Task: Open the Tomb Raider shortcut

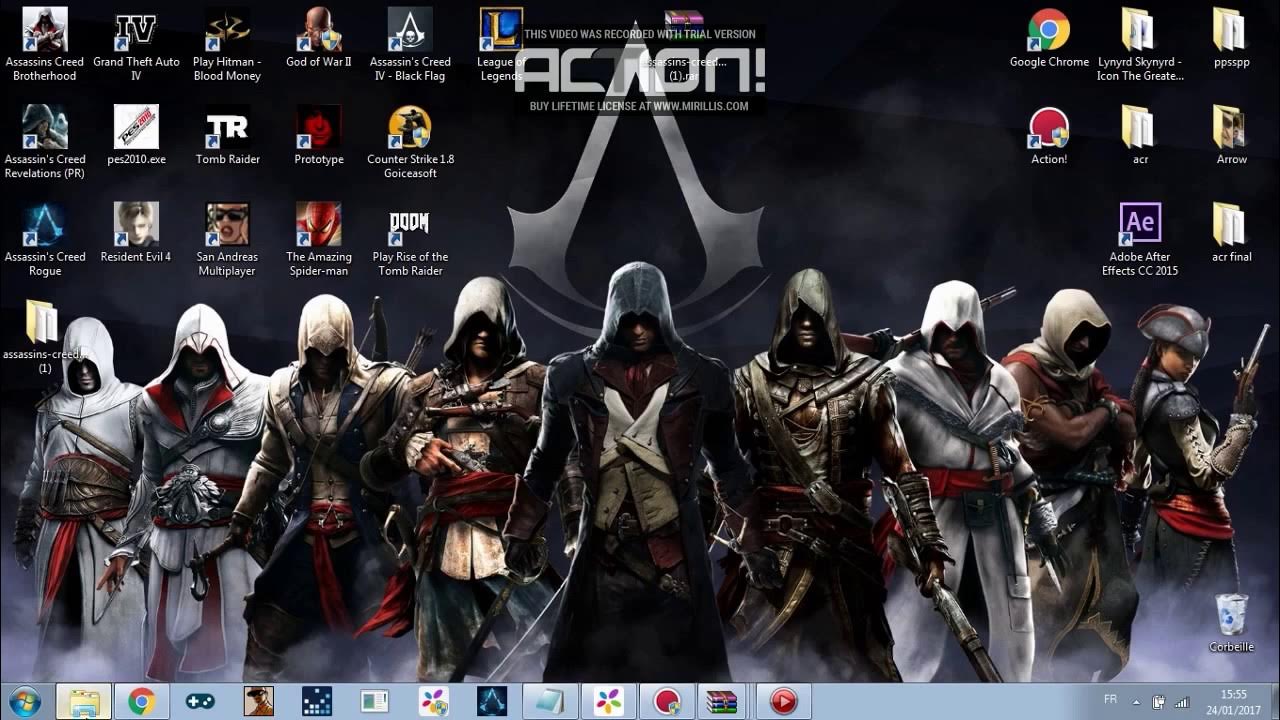Action: point(227,136)
